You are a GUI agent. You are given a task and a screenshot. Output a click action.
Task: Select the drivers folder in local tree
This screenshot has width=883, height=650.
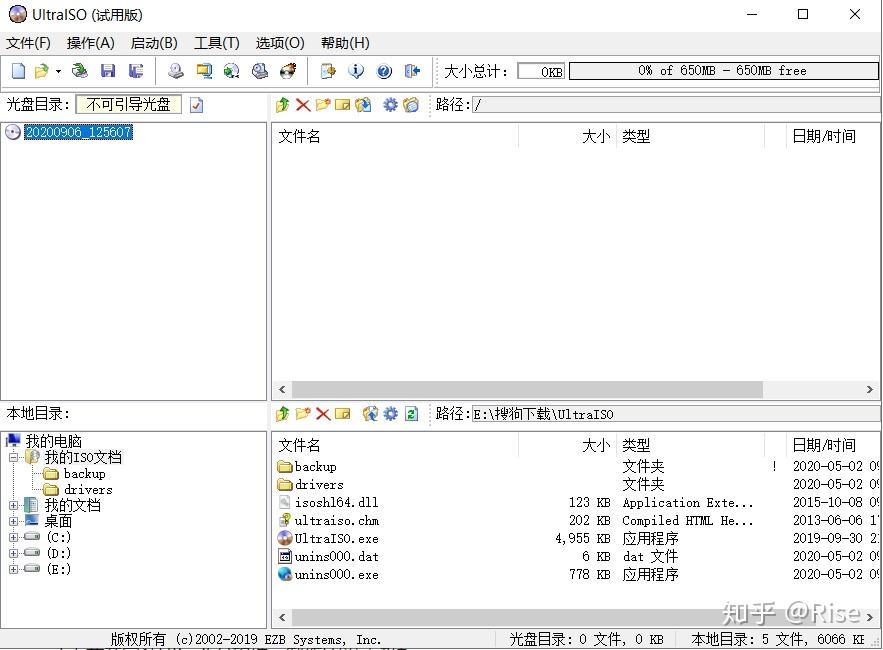[x=88, y=489]
